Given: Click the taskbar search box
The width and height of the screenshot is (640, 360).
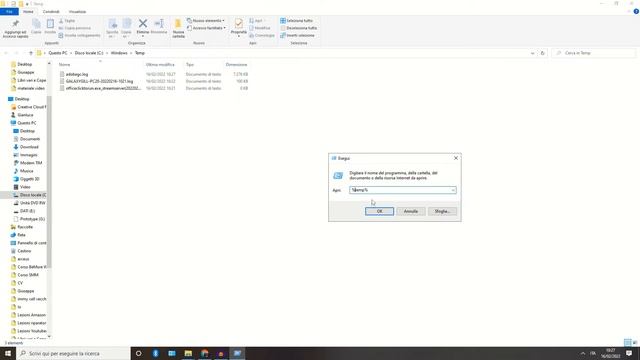Looking at the screenshot, I should tap(73, 353).
